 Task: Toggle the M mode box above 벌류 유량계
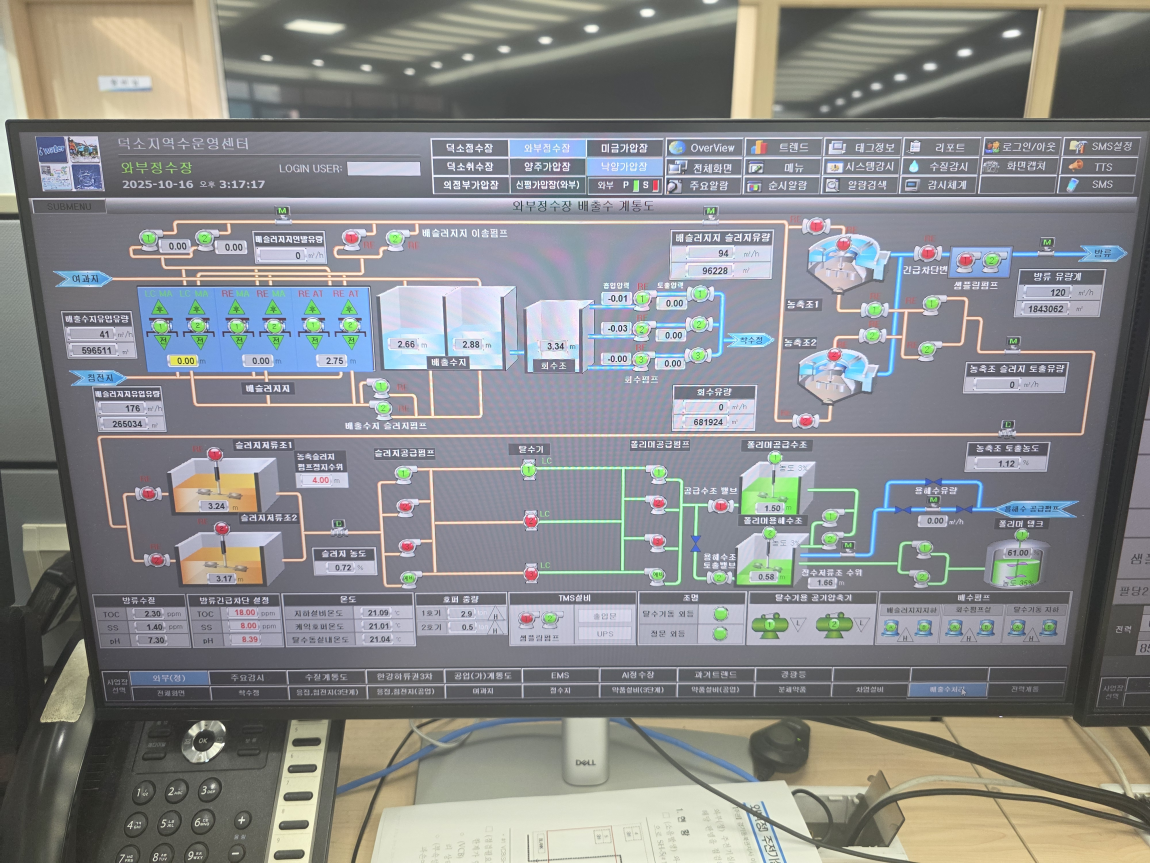point(1047,243)
